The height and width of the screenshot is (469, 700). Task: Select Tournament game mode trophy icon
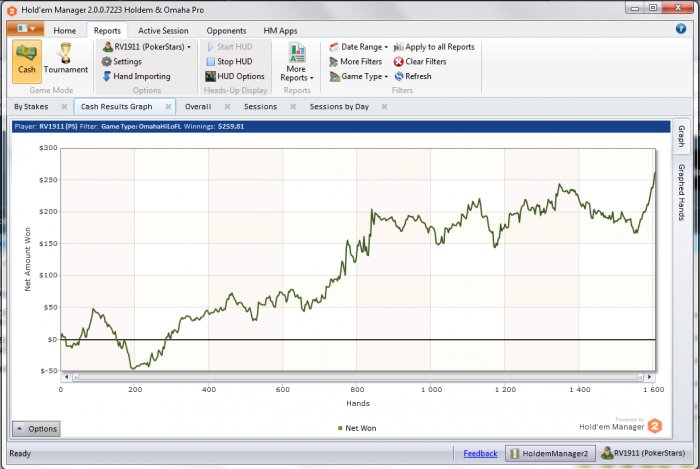pos(65,59)
